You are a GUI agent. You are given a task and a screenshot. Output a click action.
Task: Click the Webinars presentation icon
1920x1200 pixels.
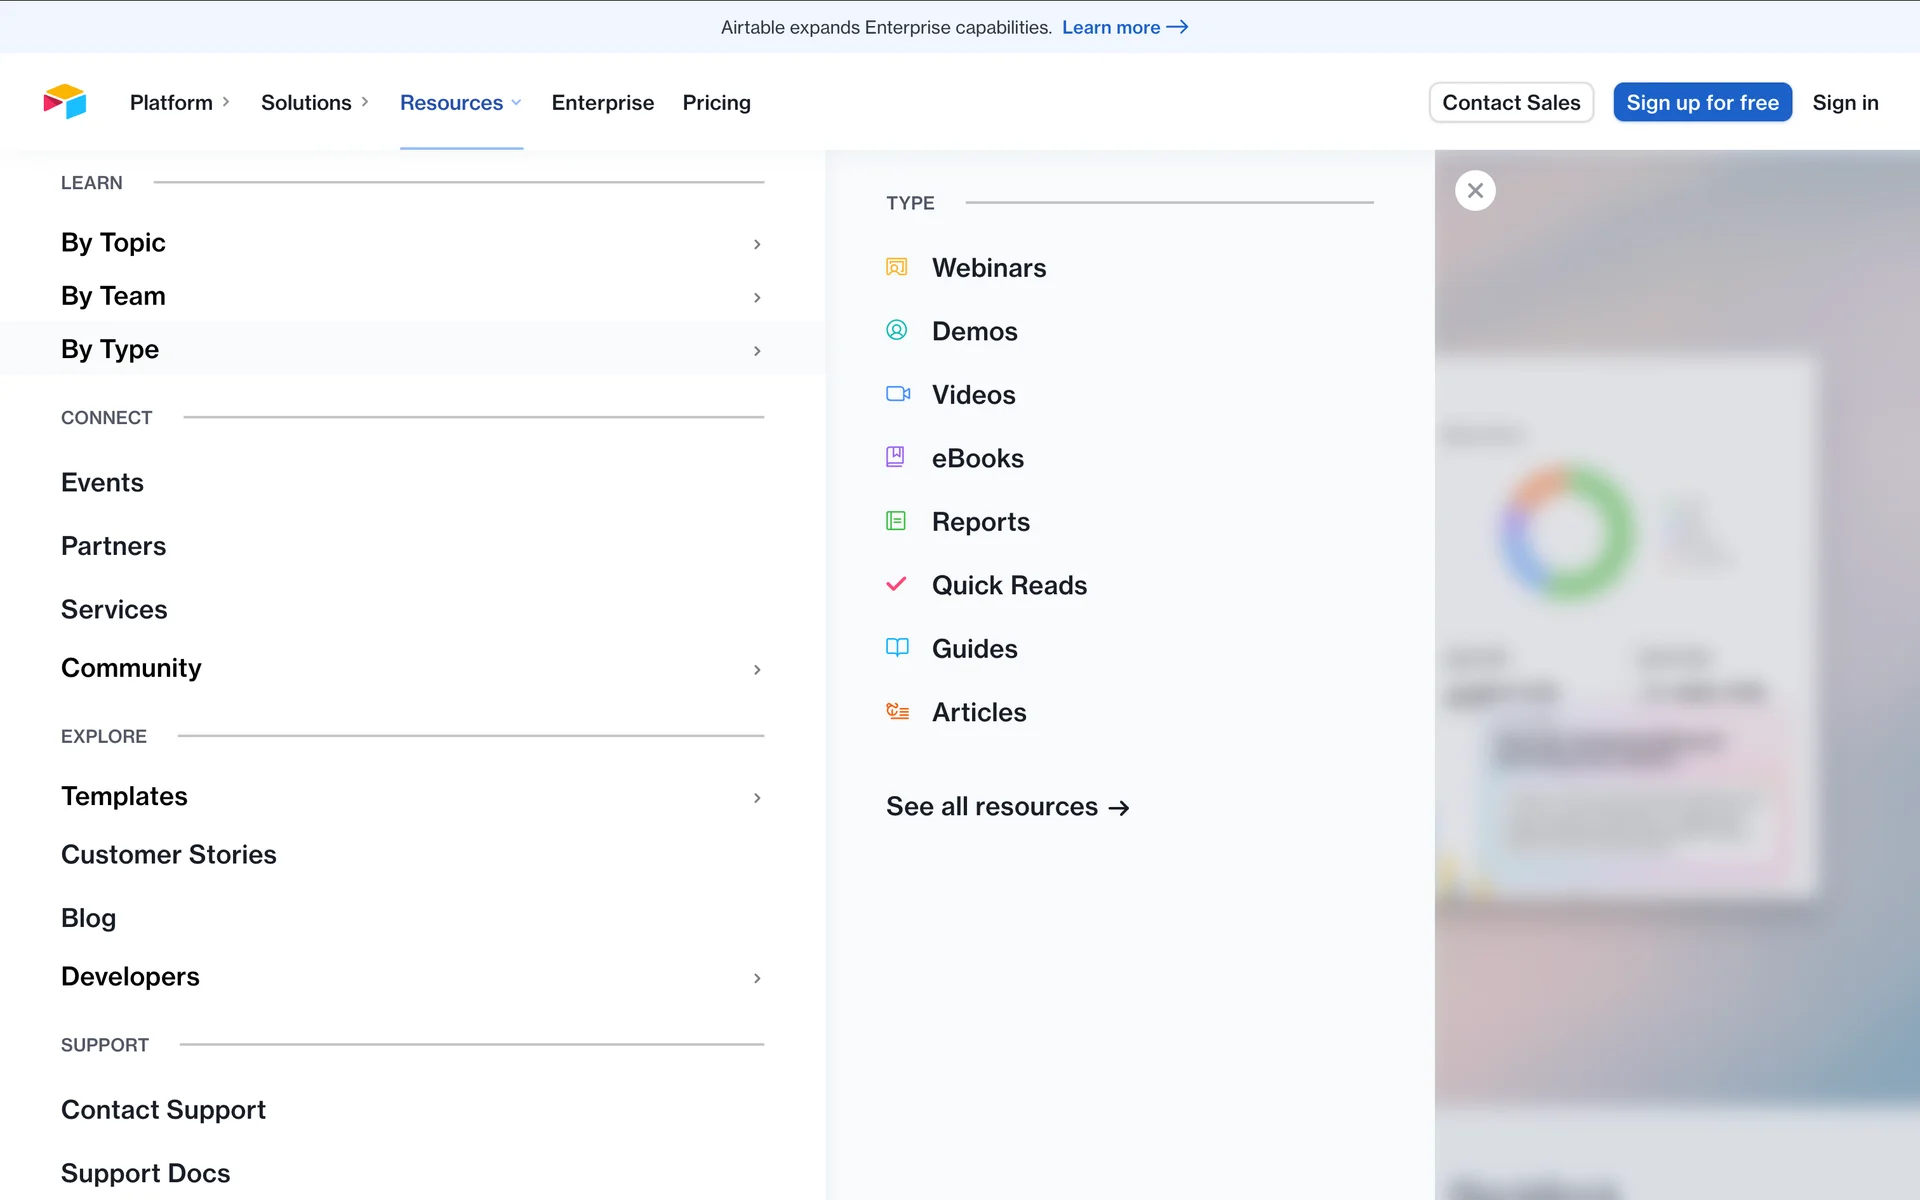[896, 267]
